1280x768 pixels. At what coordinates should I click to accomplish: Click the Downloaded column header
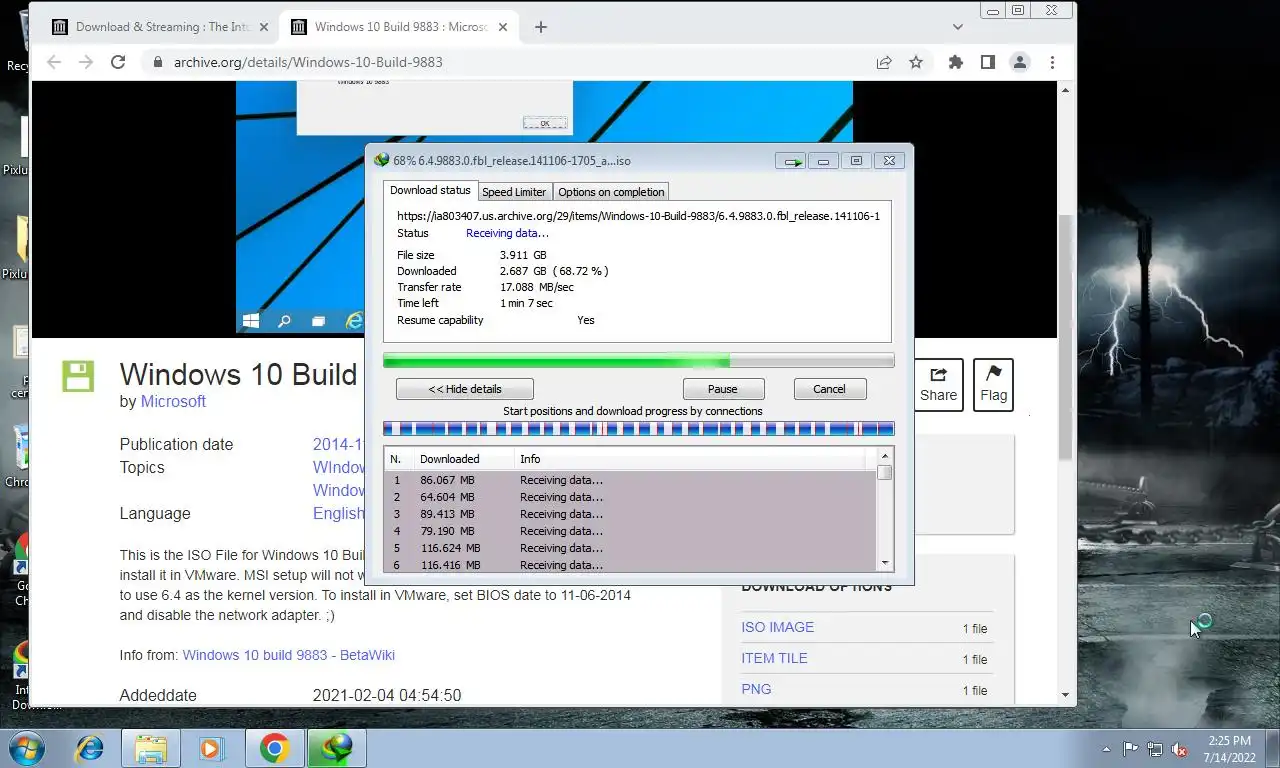[464, 459]
